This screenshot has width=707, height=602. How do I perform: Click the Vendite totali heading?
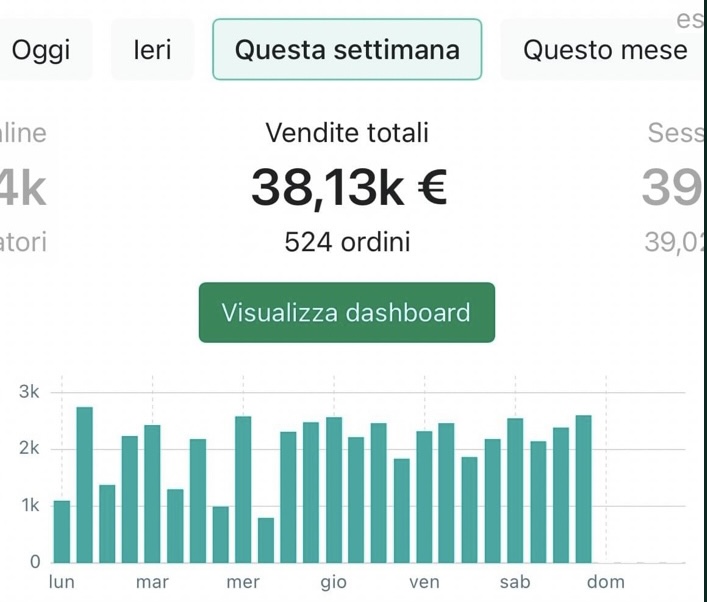click(347, 132)
